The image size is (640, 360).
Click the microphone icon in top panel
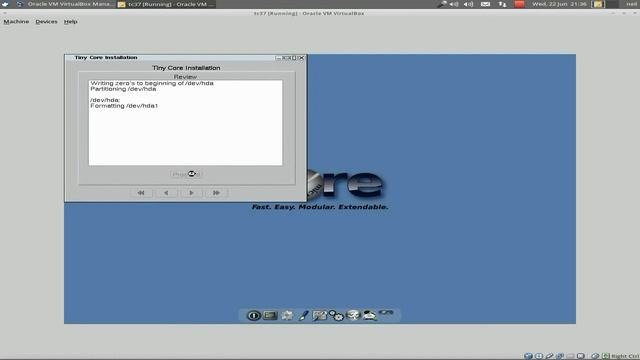(442, 4)
